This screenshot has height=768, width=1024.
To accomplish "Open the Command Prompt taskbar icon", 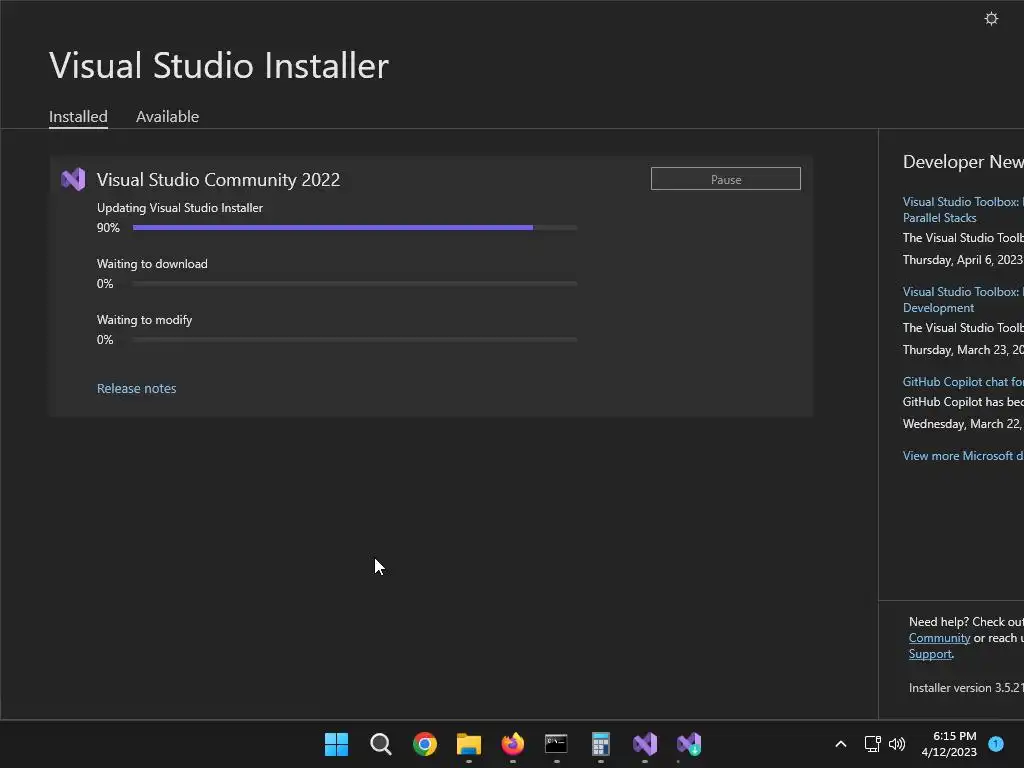I will (x=556, y=744).
